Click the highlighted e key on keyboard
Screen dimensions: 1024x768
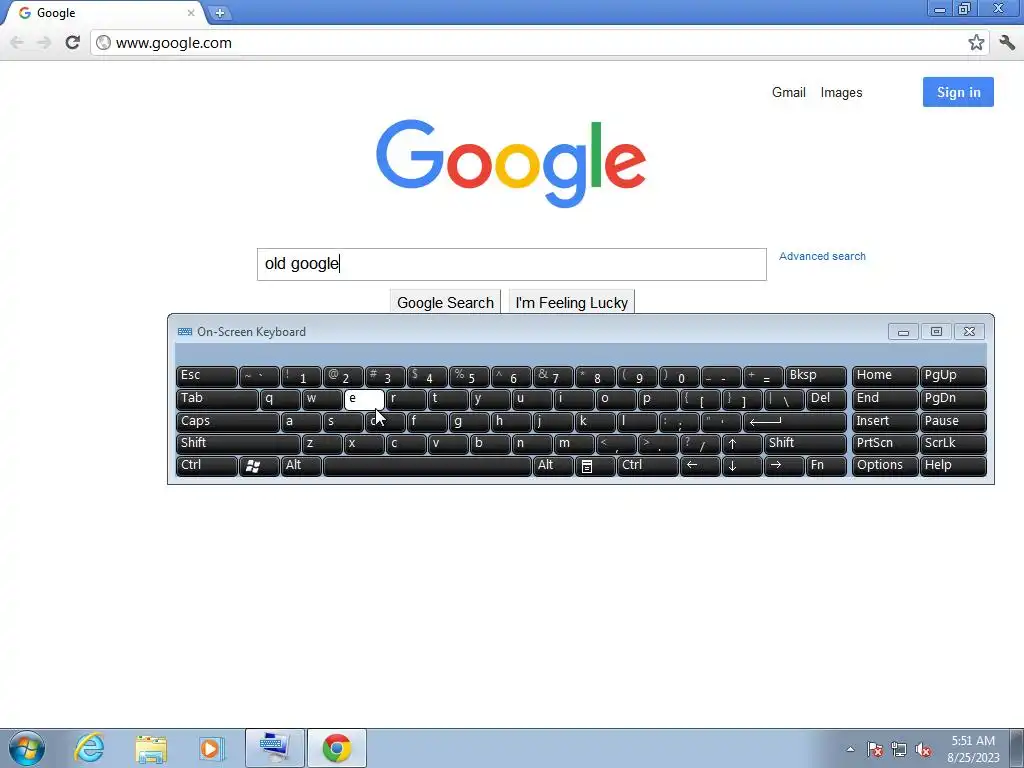point(364,399)
